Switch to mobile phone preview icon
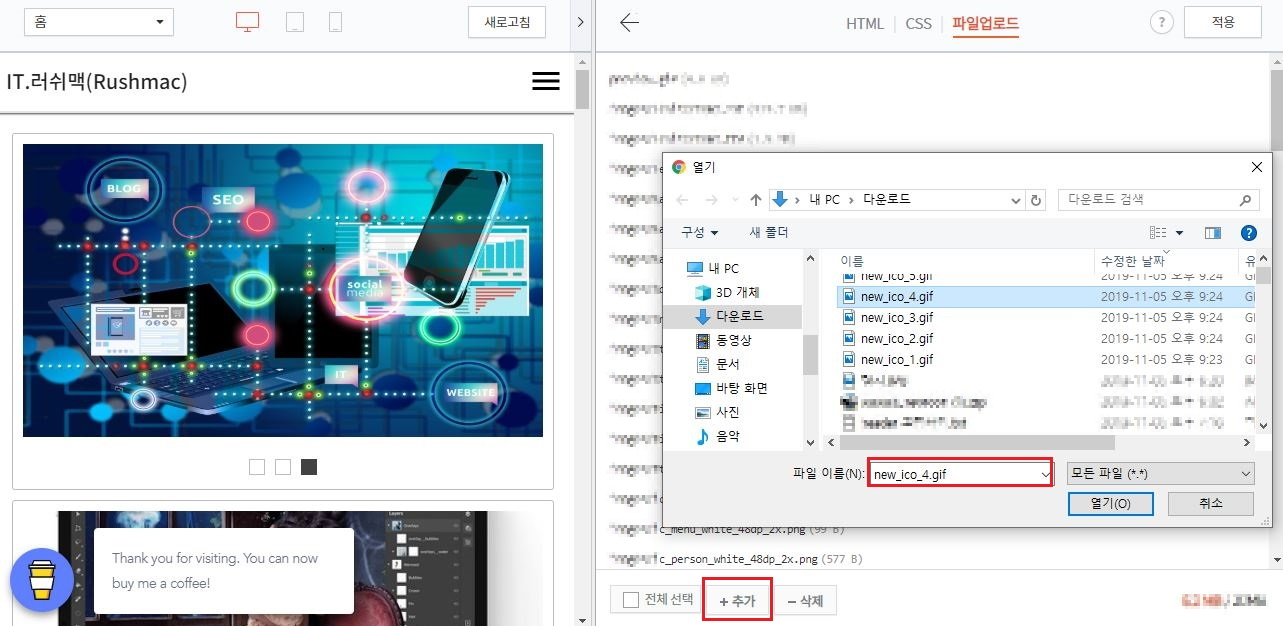This screenshot has height=626, width=1283. tap(335, 22)
